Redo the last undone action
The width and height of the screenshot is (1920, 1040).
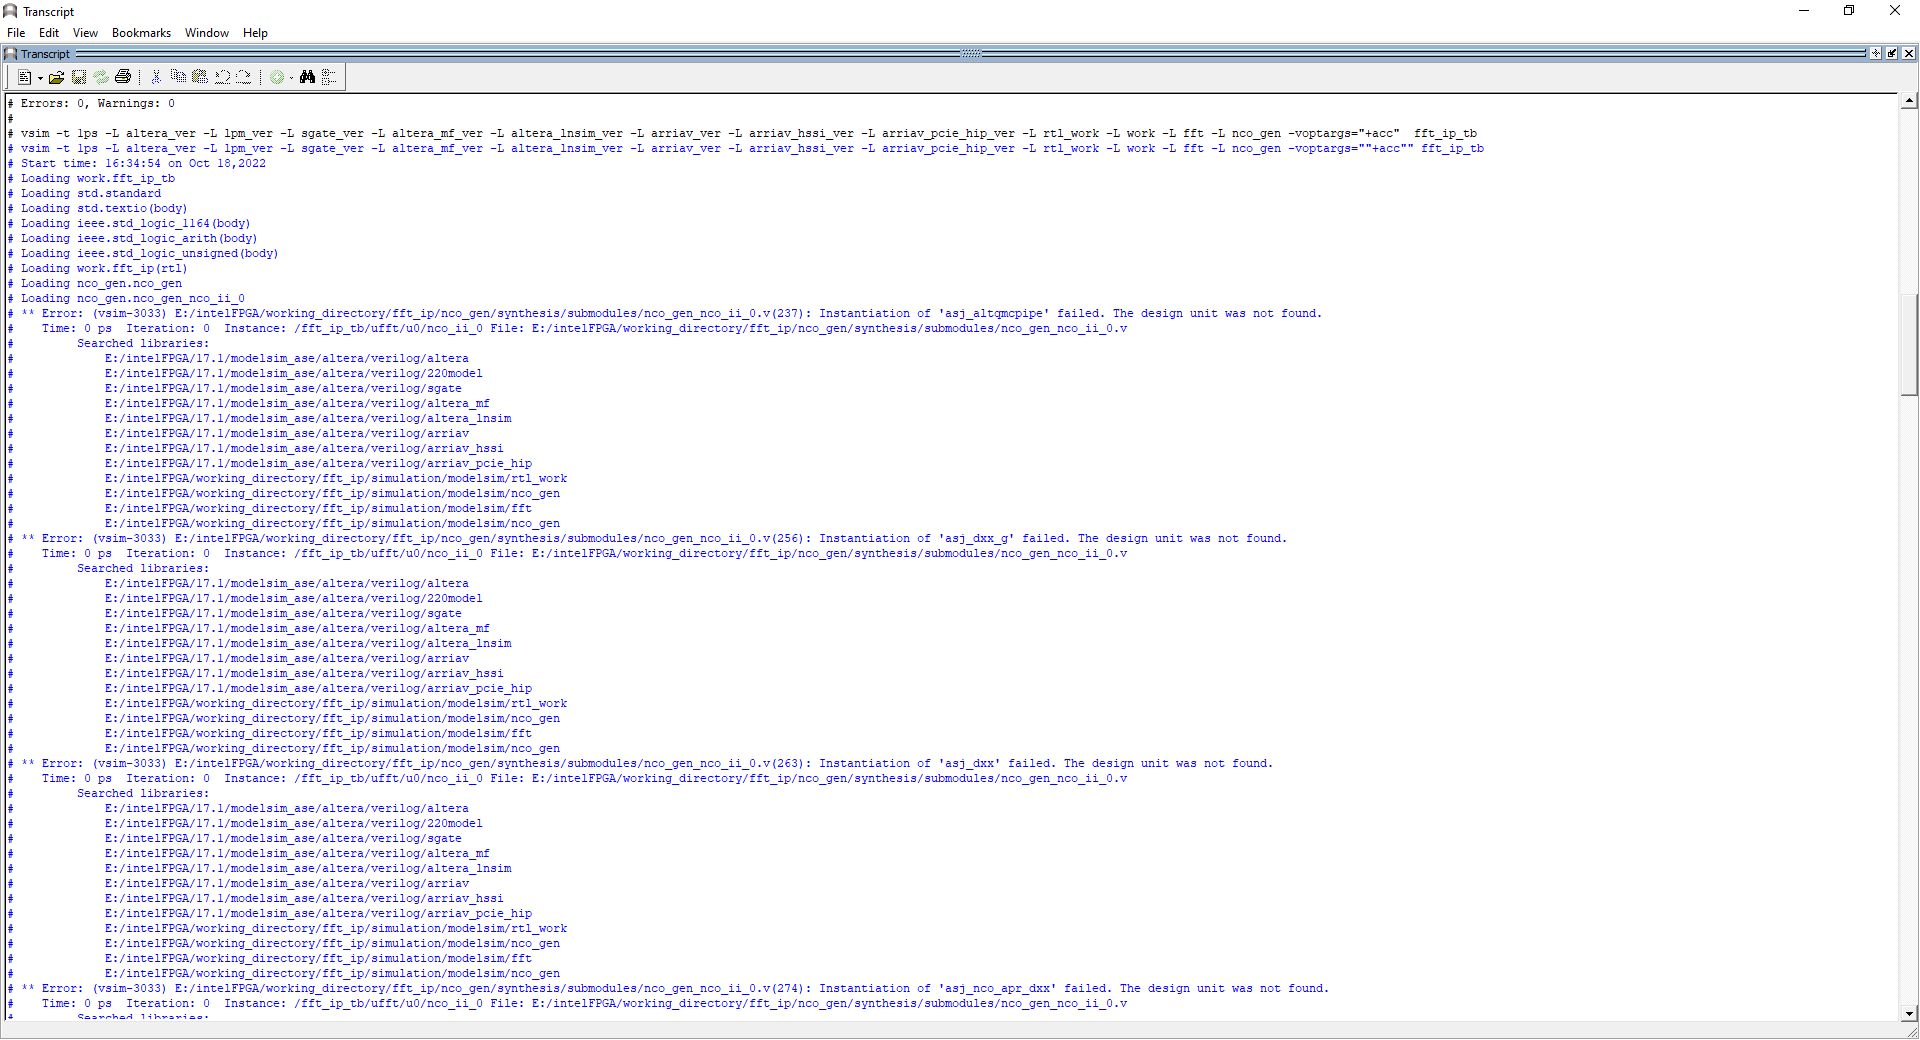pyautogui.click(x=243, y=76)
